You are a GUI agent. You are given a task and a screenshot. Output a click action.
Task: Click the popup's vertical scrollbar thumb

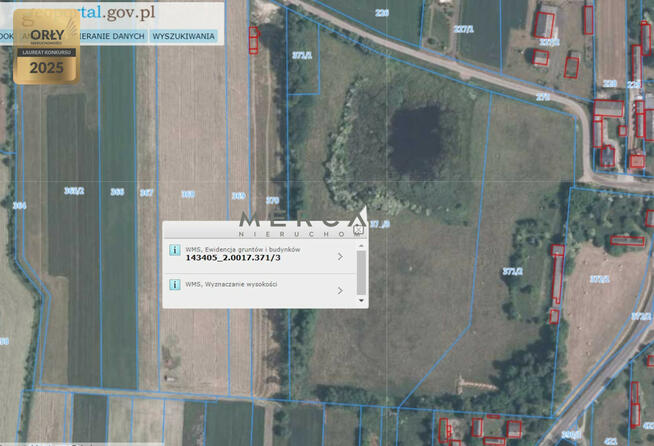coord(361,272)
